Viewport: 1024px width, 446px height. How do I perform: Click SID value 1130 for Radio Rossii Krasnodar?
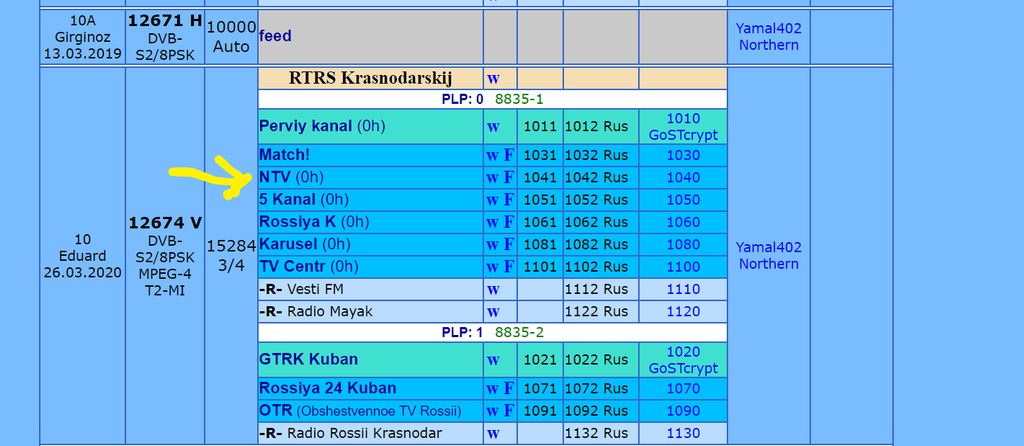click(683, 434)
